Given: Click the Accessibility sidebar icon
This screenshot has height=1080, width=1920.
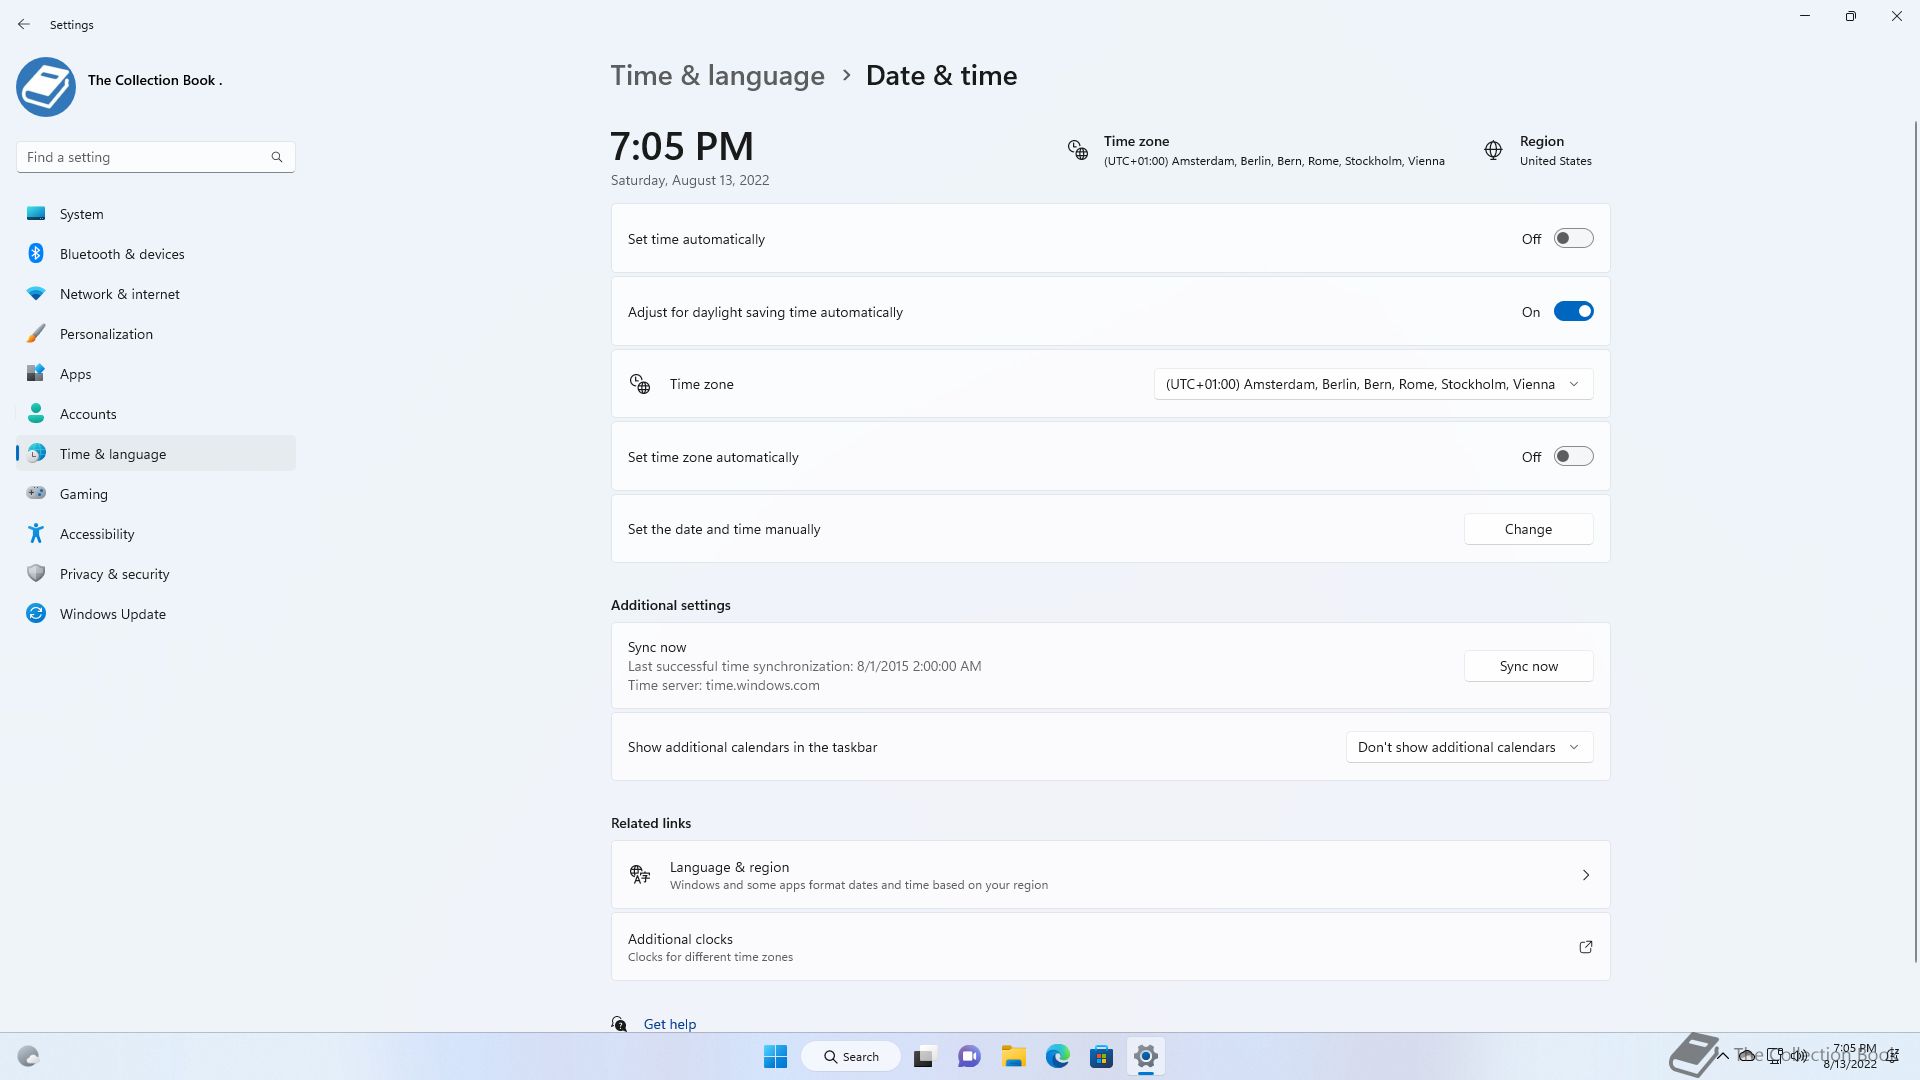Looking at the screenshot, I should coord(36,534).
